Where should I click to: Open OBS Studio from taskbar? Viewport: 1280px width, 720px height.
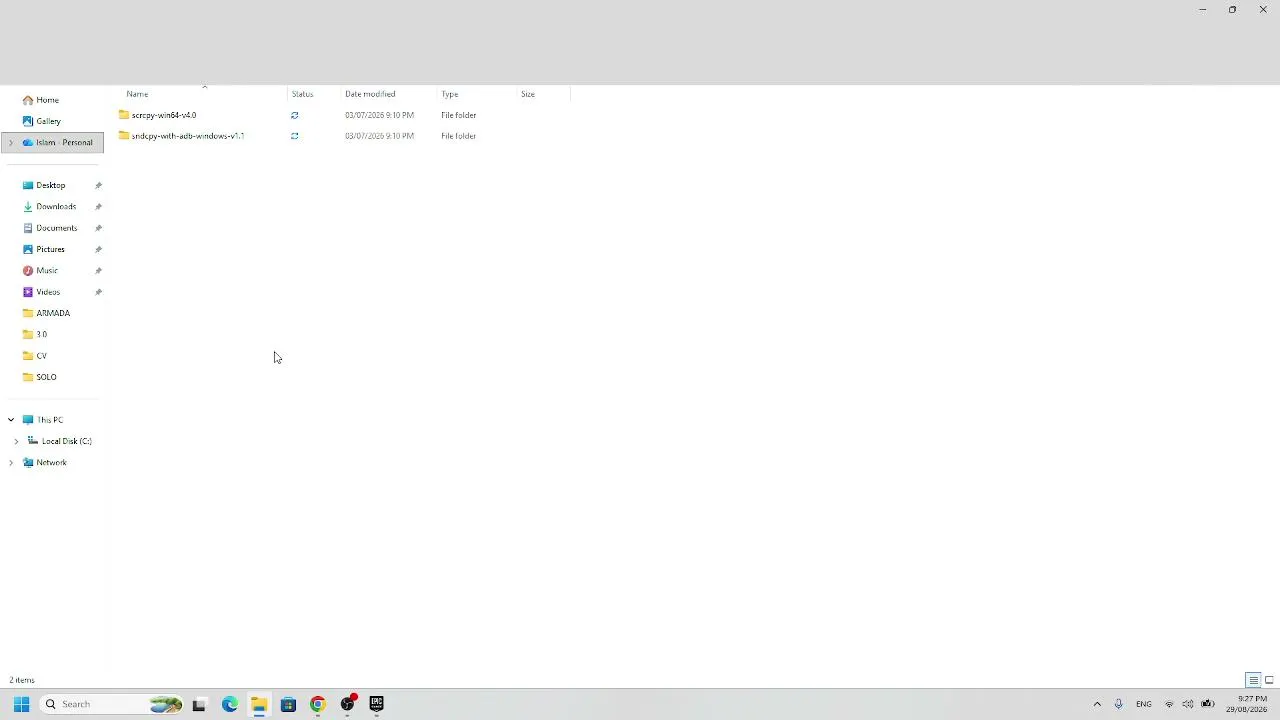[347, 704]
